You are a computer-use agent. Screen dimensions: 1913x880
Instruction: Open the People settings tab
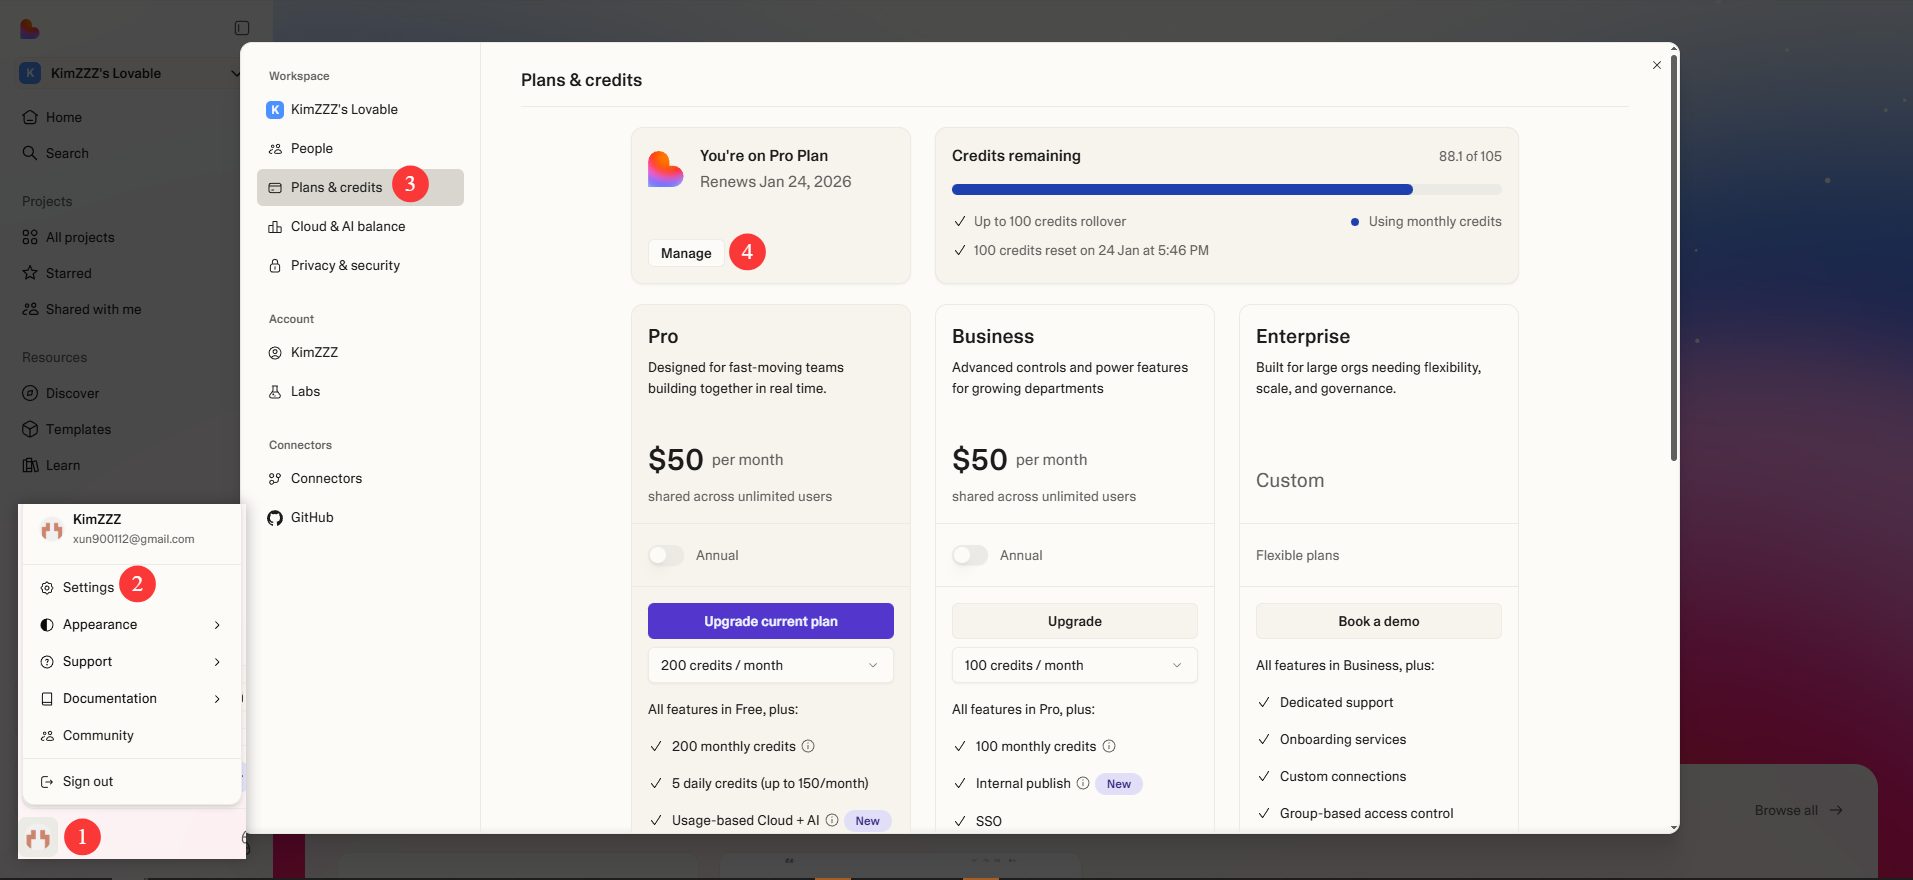pyautogui.click(x=360, y=148)
